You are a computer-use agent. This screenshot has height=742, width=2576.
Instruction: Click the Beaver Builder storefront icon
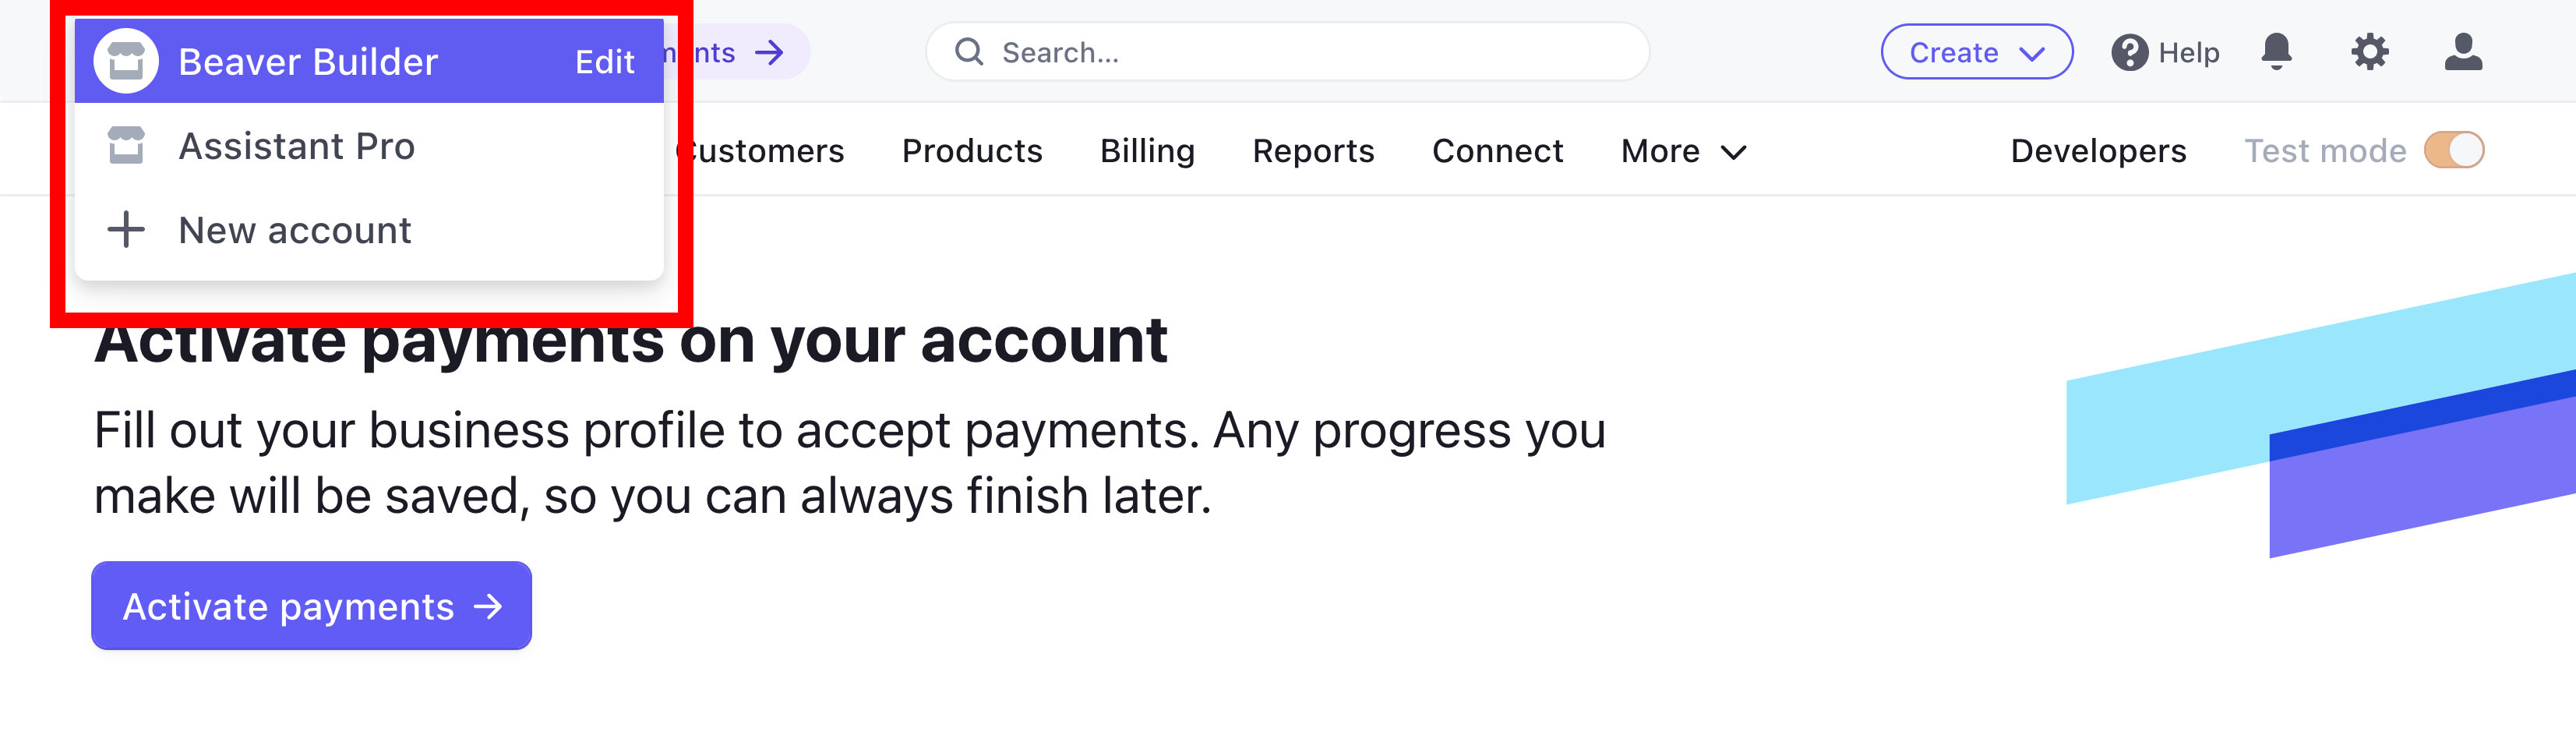coord(128,60)
